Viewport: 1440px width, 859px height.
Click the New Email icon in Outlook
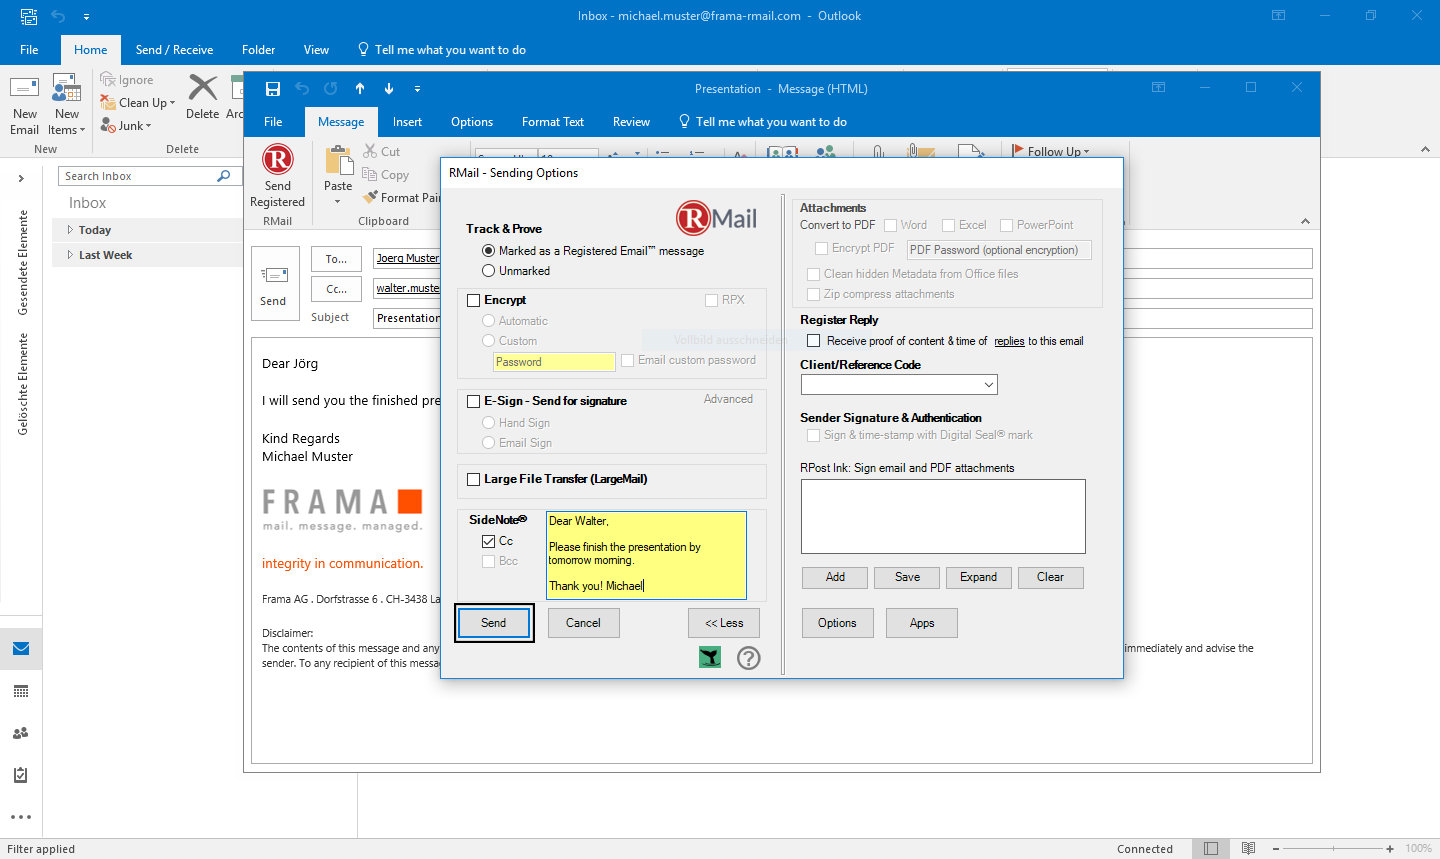24,88
